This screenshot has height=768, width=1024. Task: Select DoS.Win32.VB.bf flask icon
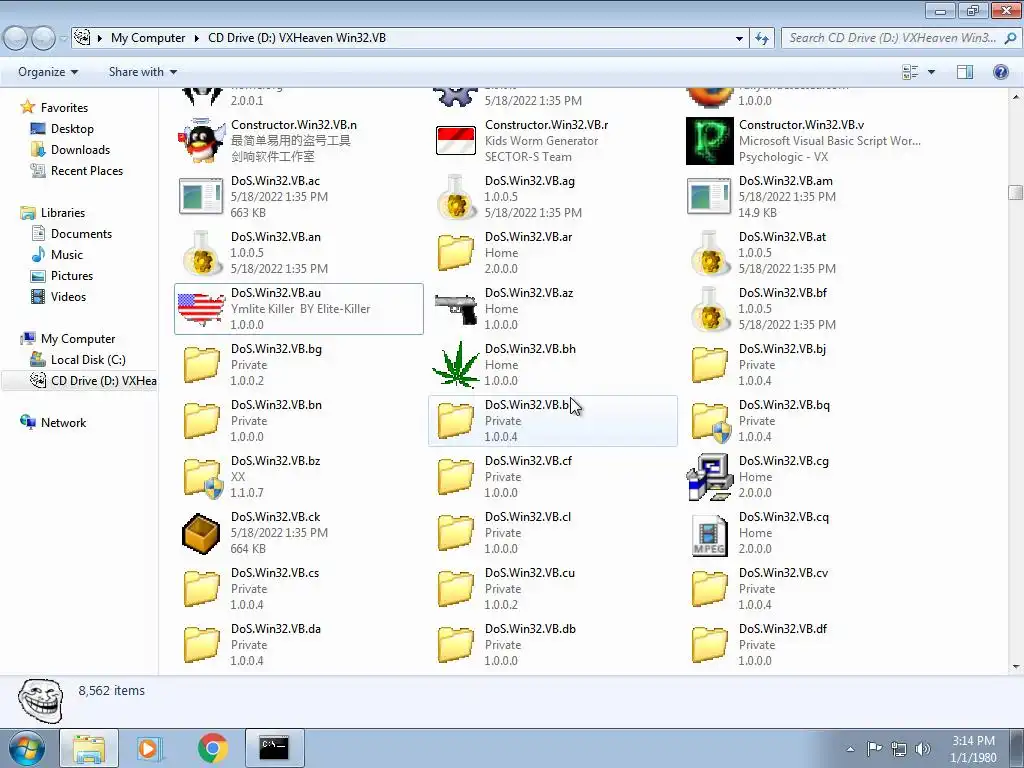point(709,309)
